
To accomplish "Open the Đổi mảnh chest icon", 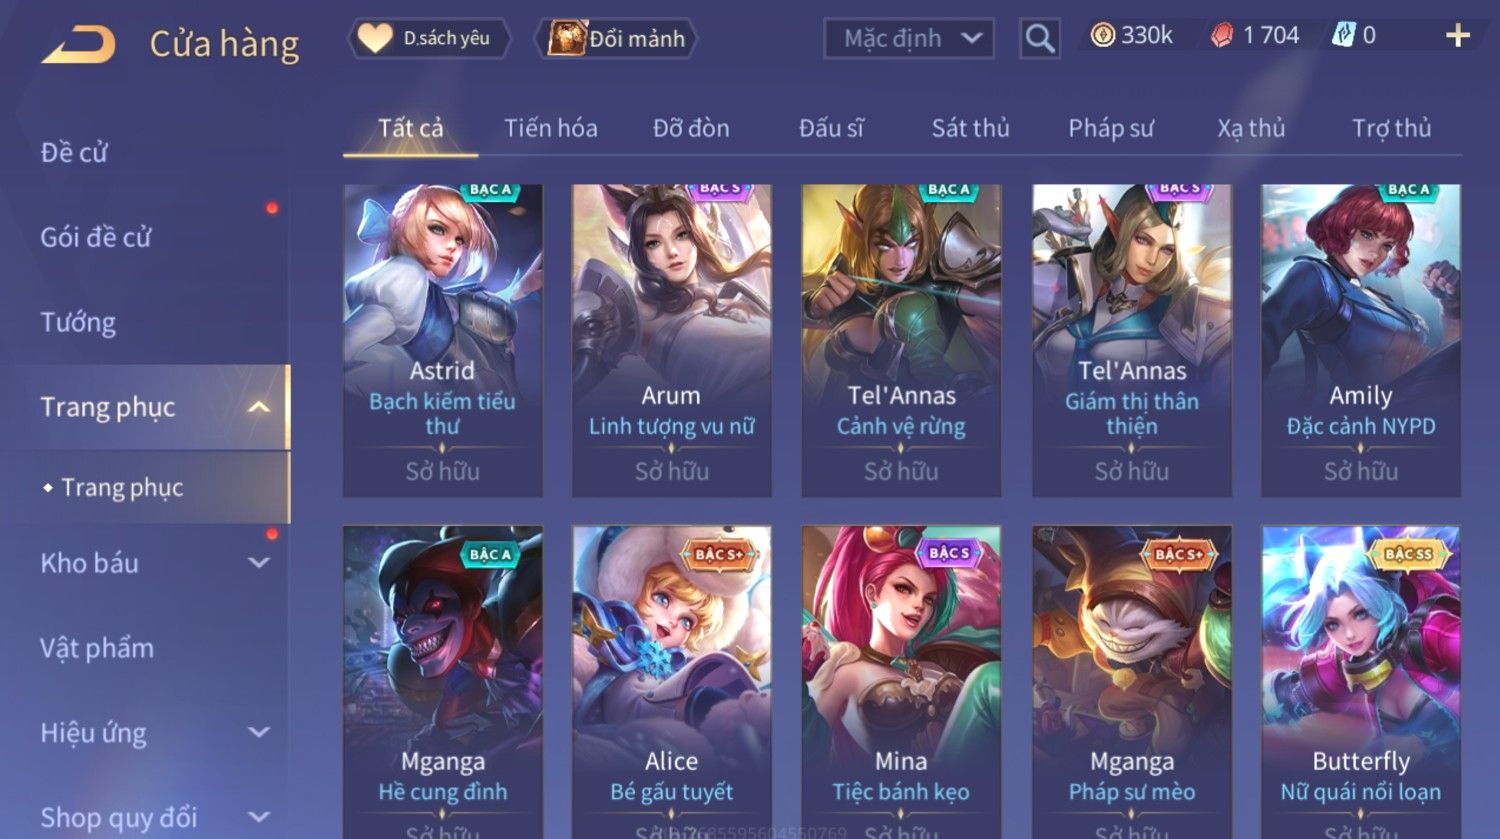I will tap(565, 38).
